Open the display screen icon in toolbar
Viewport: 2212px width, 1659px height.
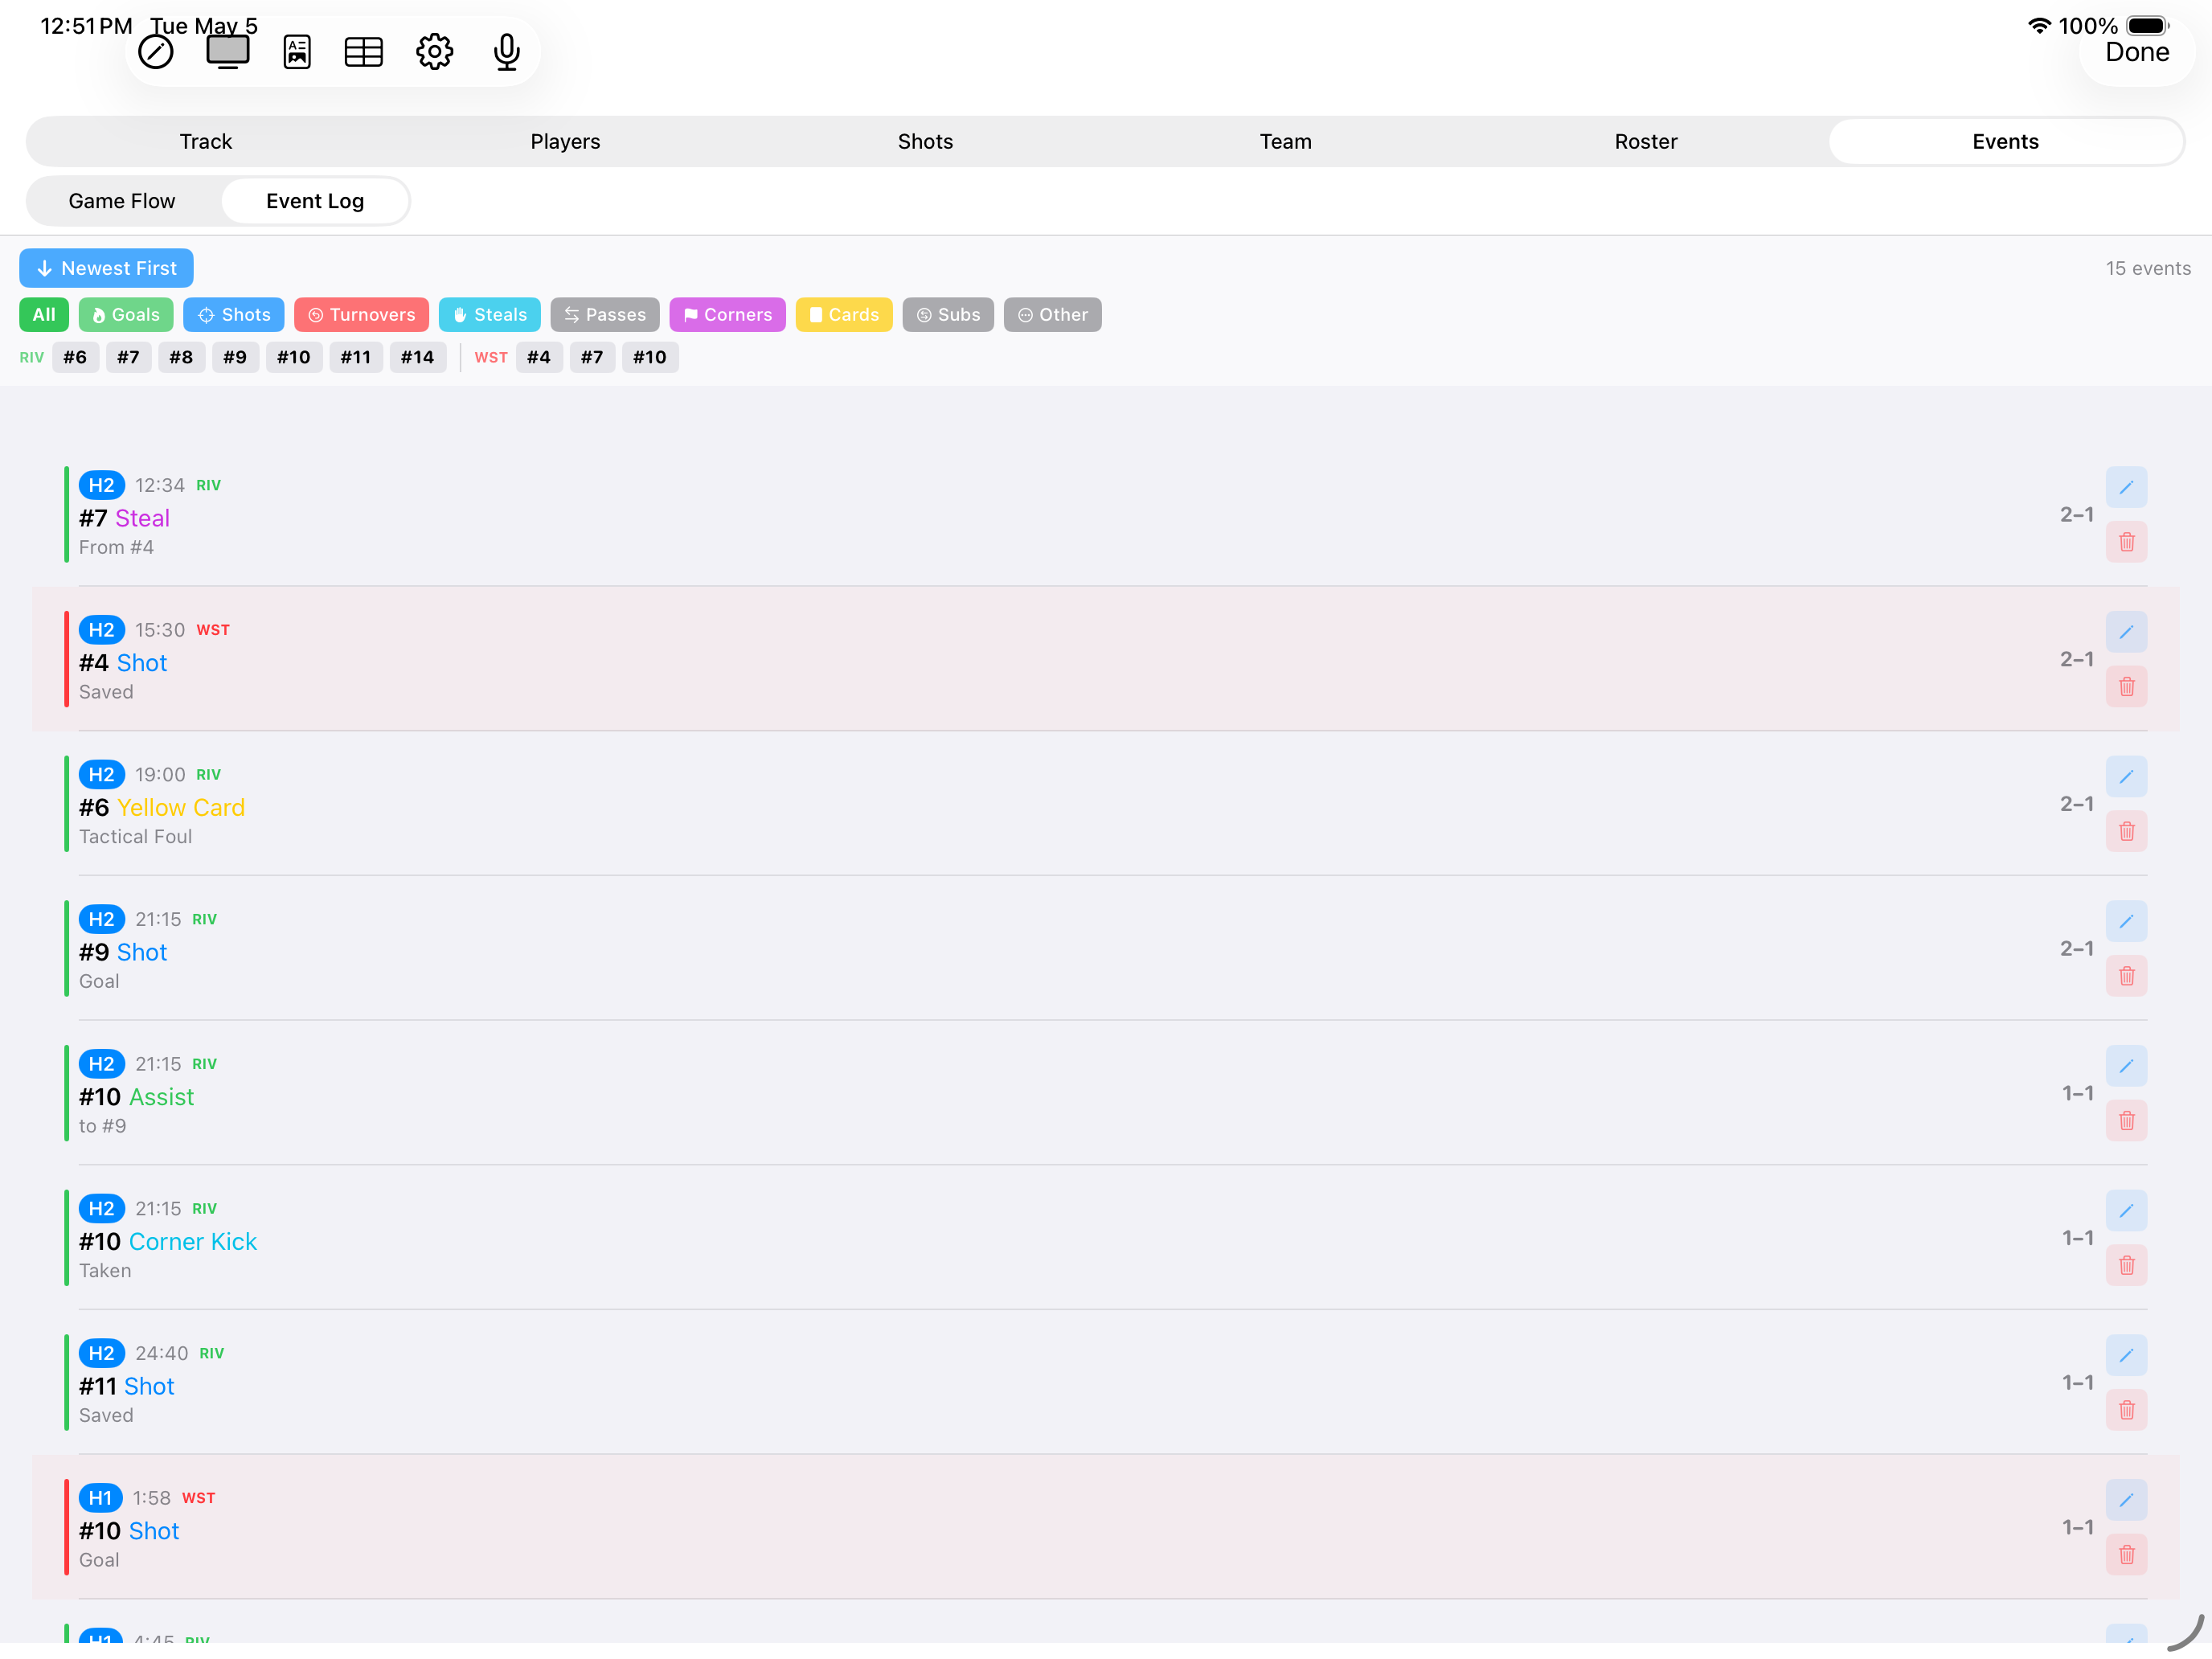click(x=228, y=52)
